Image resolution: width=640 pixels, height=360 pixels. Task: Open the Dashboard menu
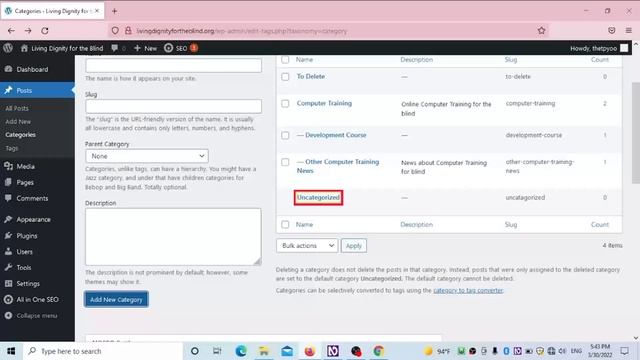coord(32,69)
